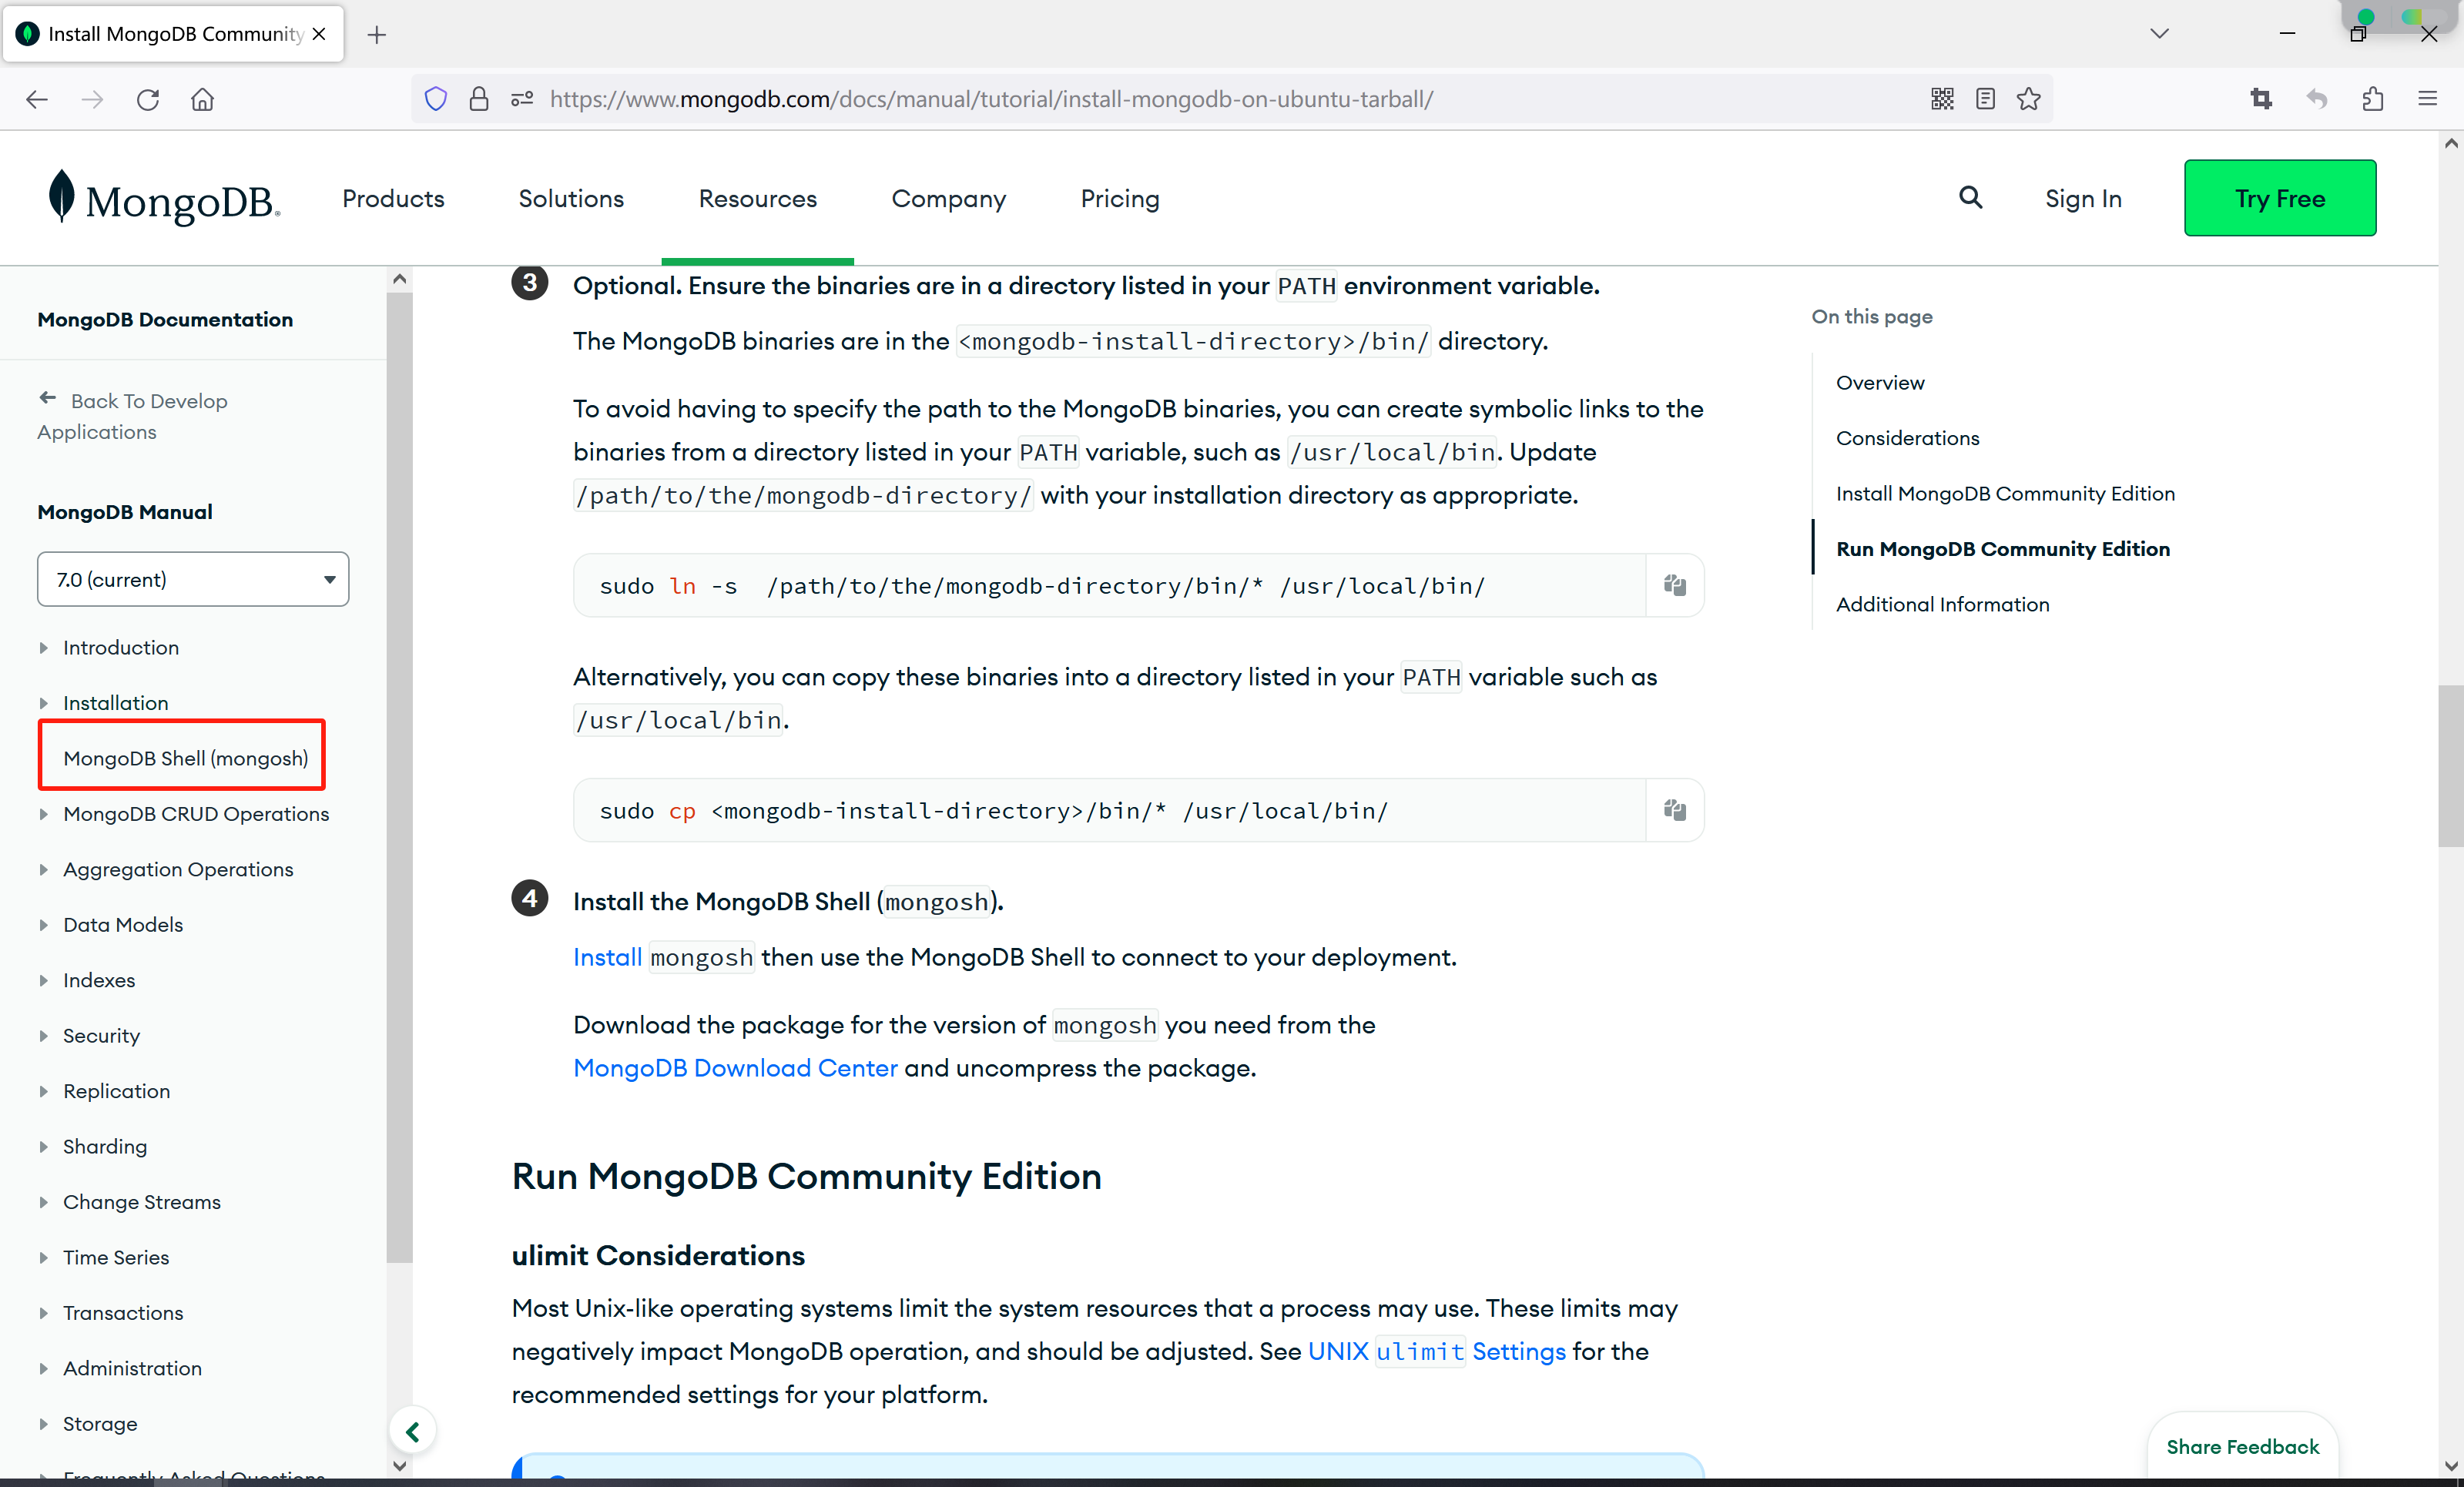Image resolution: width=2464 pixels, height=1487 pixels.
Task: Open the Pricing page
Action: point(1120,199)
